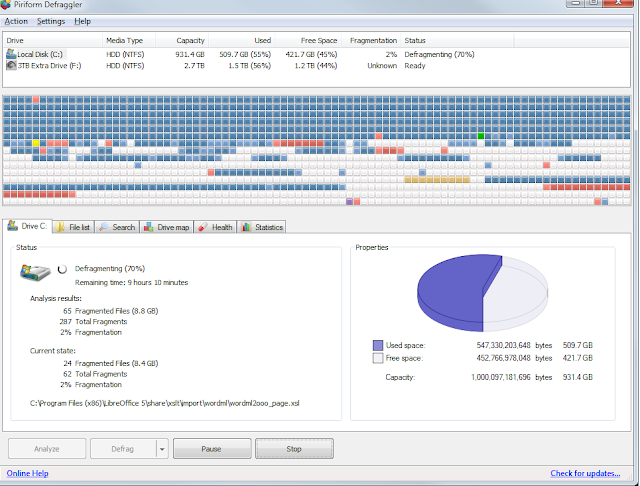Click the wordml2ooo_page.xsl file path text
Image resolution: width=640 pixels, height=486 pixels.
pos(164,403)
